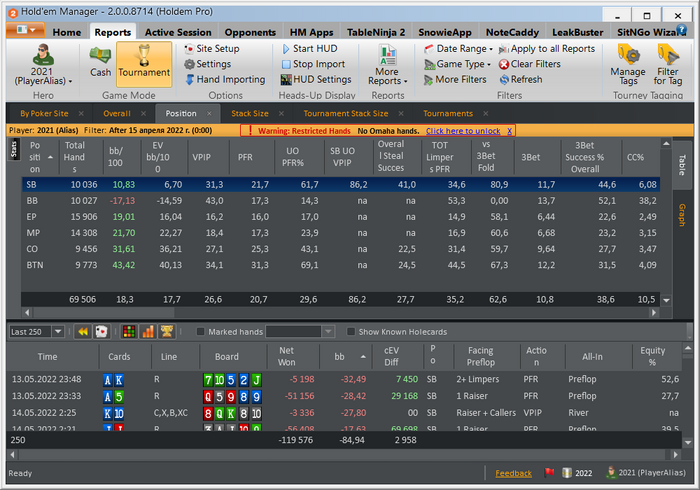Enable the Marked hands checkbox
The image size is (700, 490).
pos(200,332)
